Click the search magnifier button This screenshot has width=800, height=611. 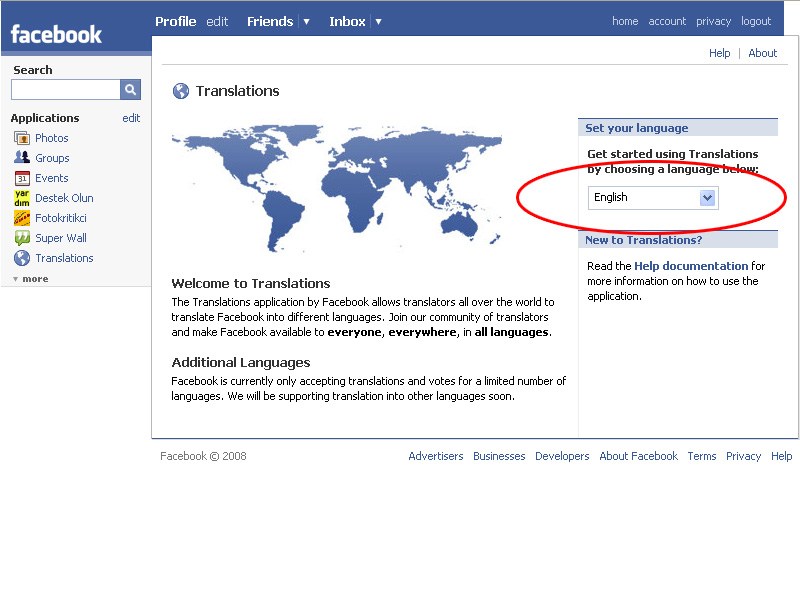tap(131, 90)
